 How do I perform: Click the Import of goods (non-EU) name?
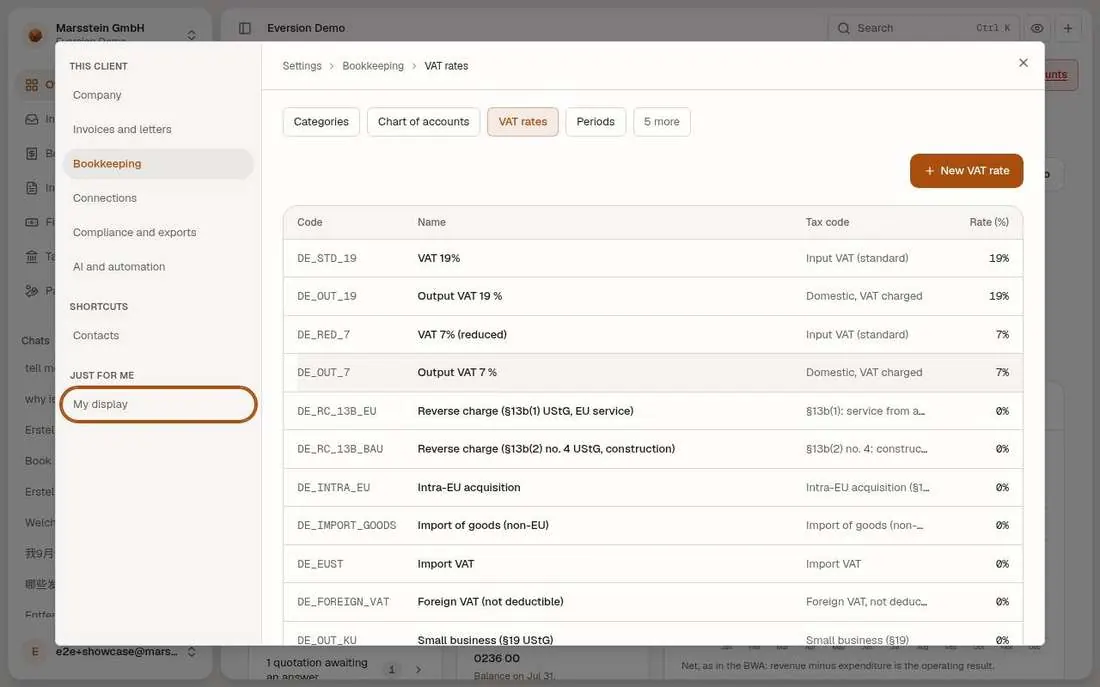(483, 526)
